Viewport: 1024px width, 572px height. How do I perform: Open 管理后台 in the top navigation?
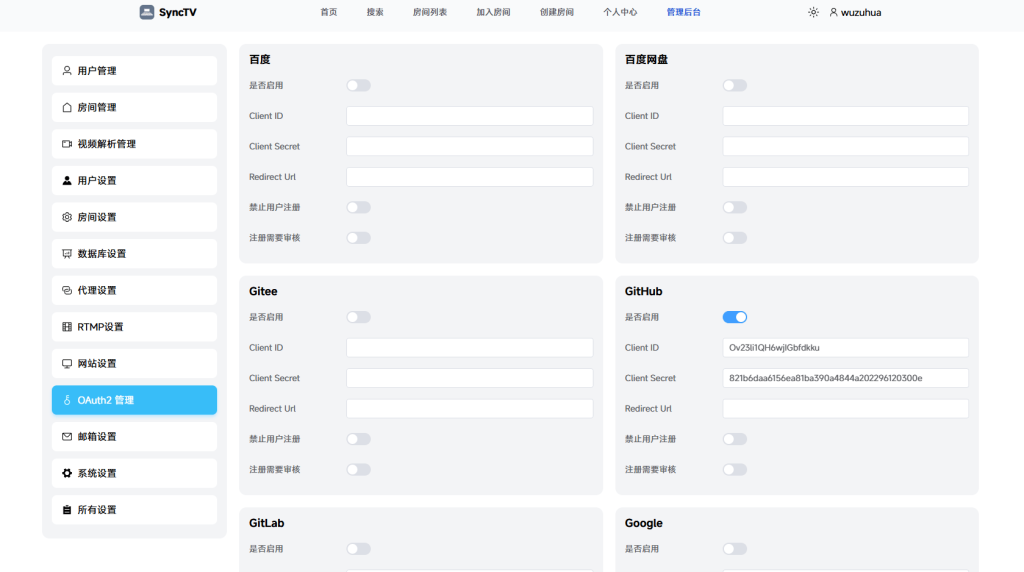tap(683, 12)
